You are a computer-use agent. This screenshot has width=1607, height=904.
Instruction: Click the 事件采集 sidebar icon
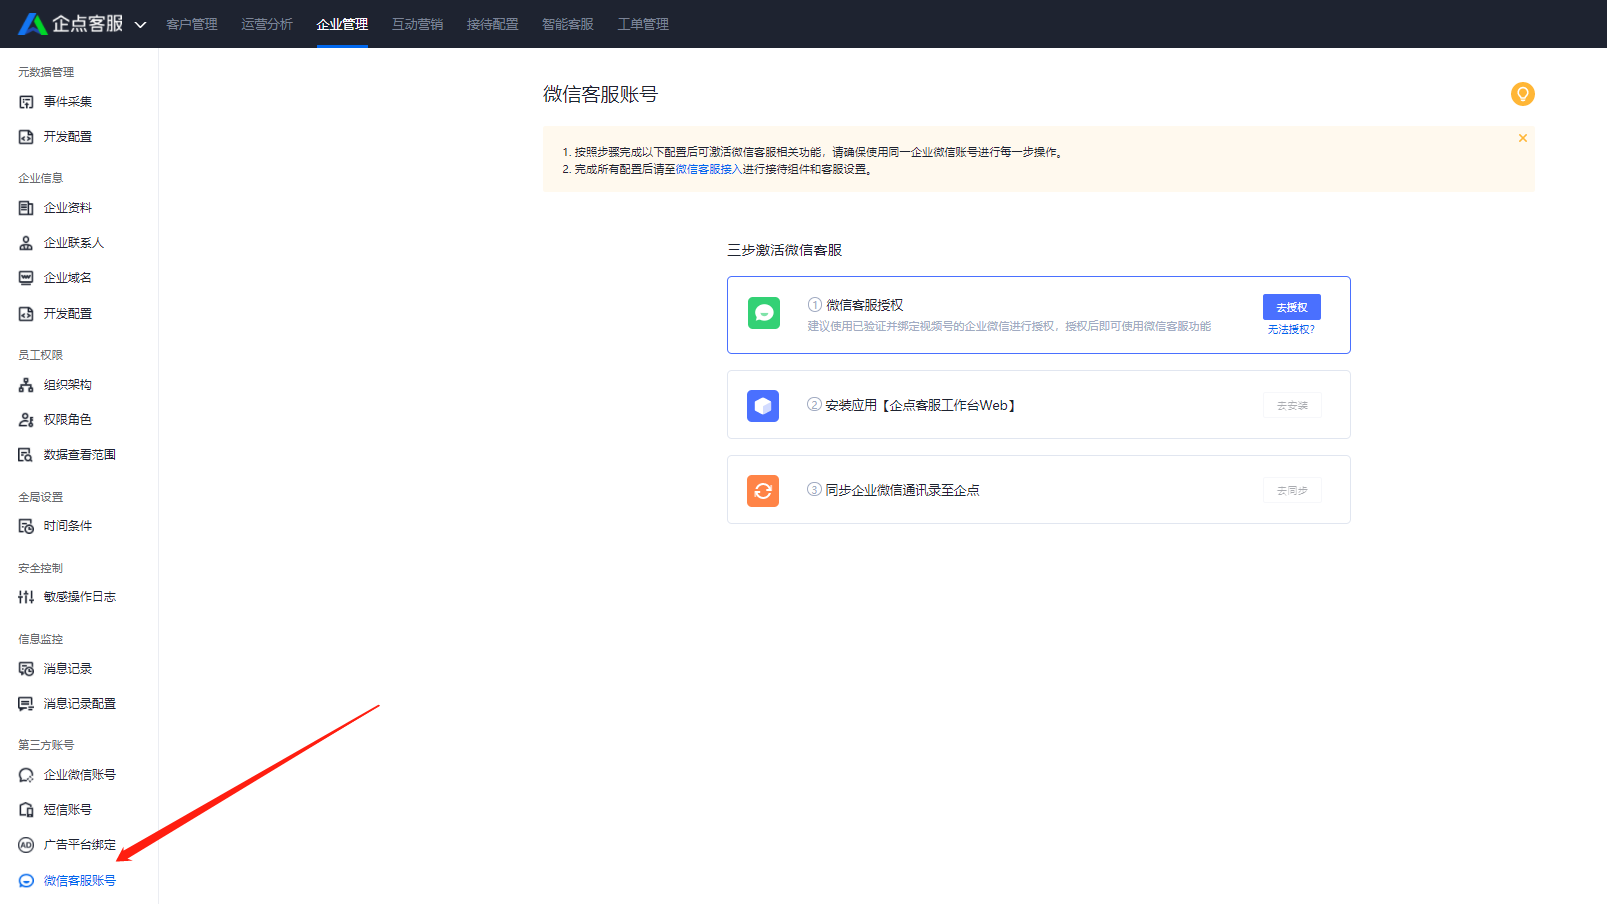tap(26, 102)
